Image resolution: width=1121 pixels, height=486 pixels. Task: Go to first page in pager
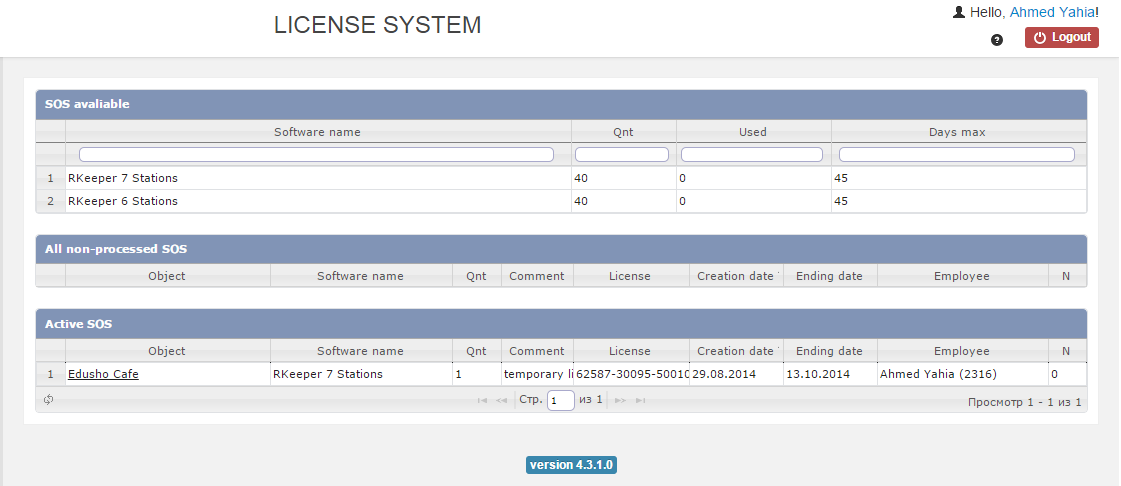(x=482, y=401)
